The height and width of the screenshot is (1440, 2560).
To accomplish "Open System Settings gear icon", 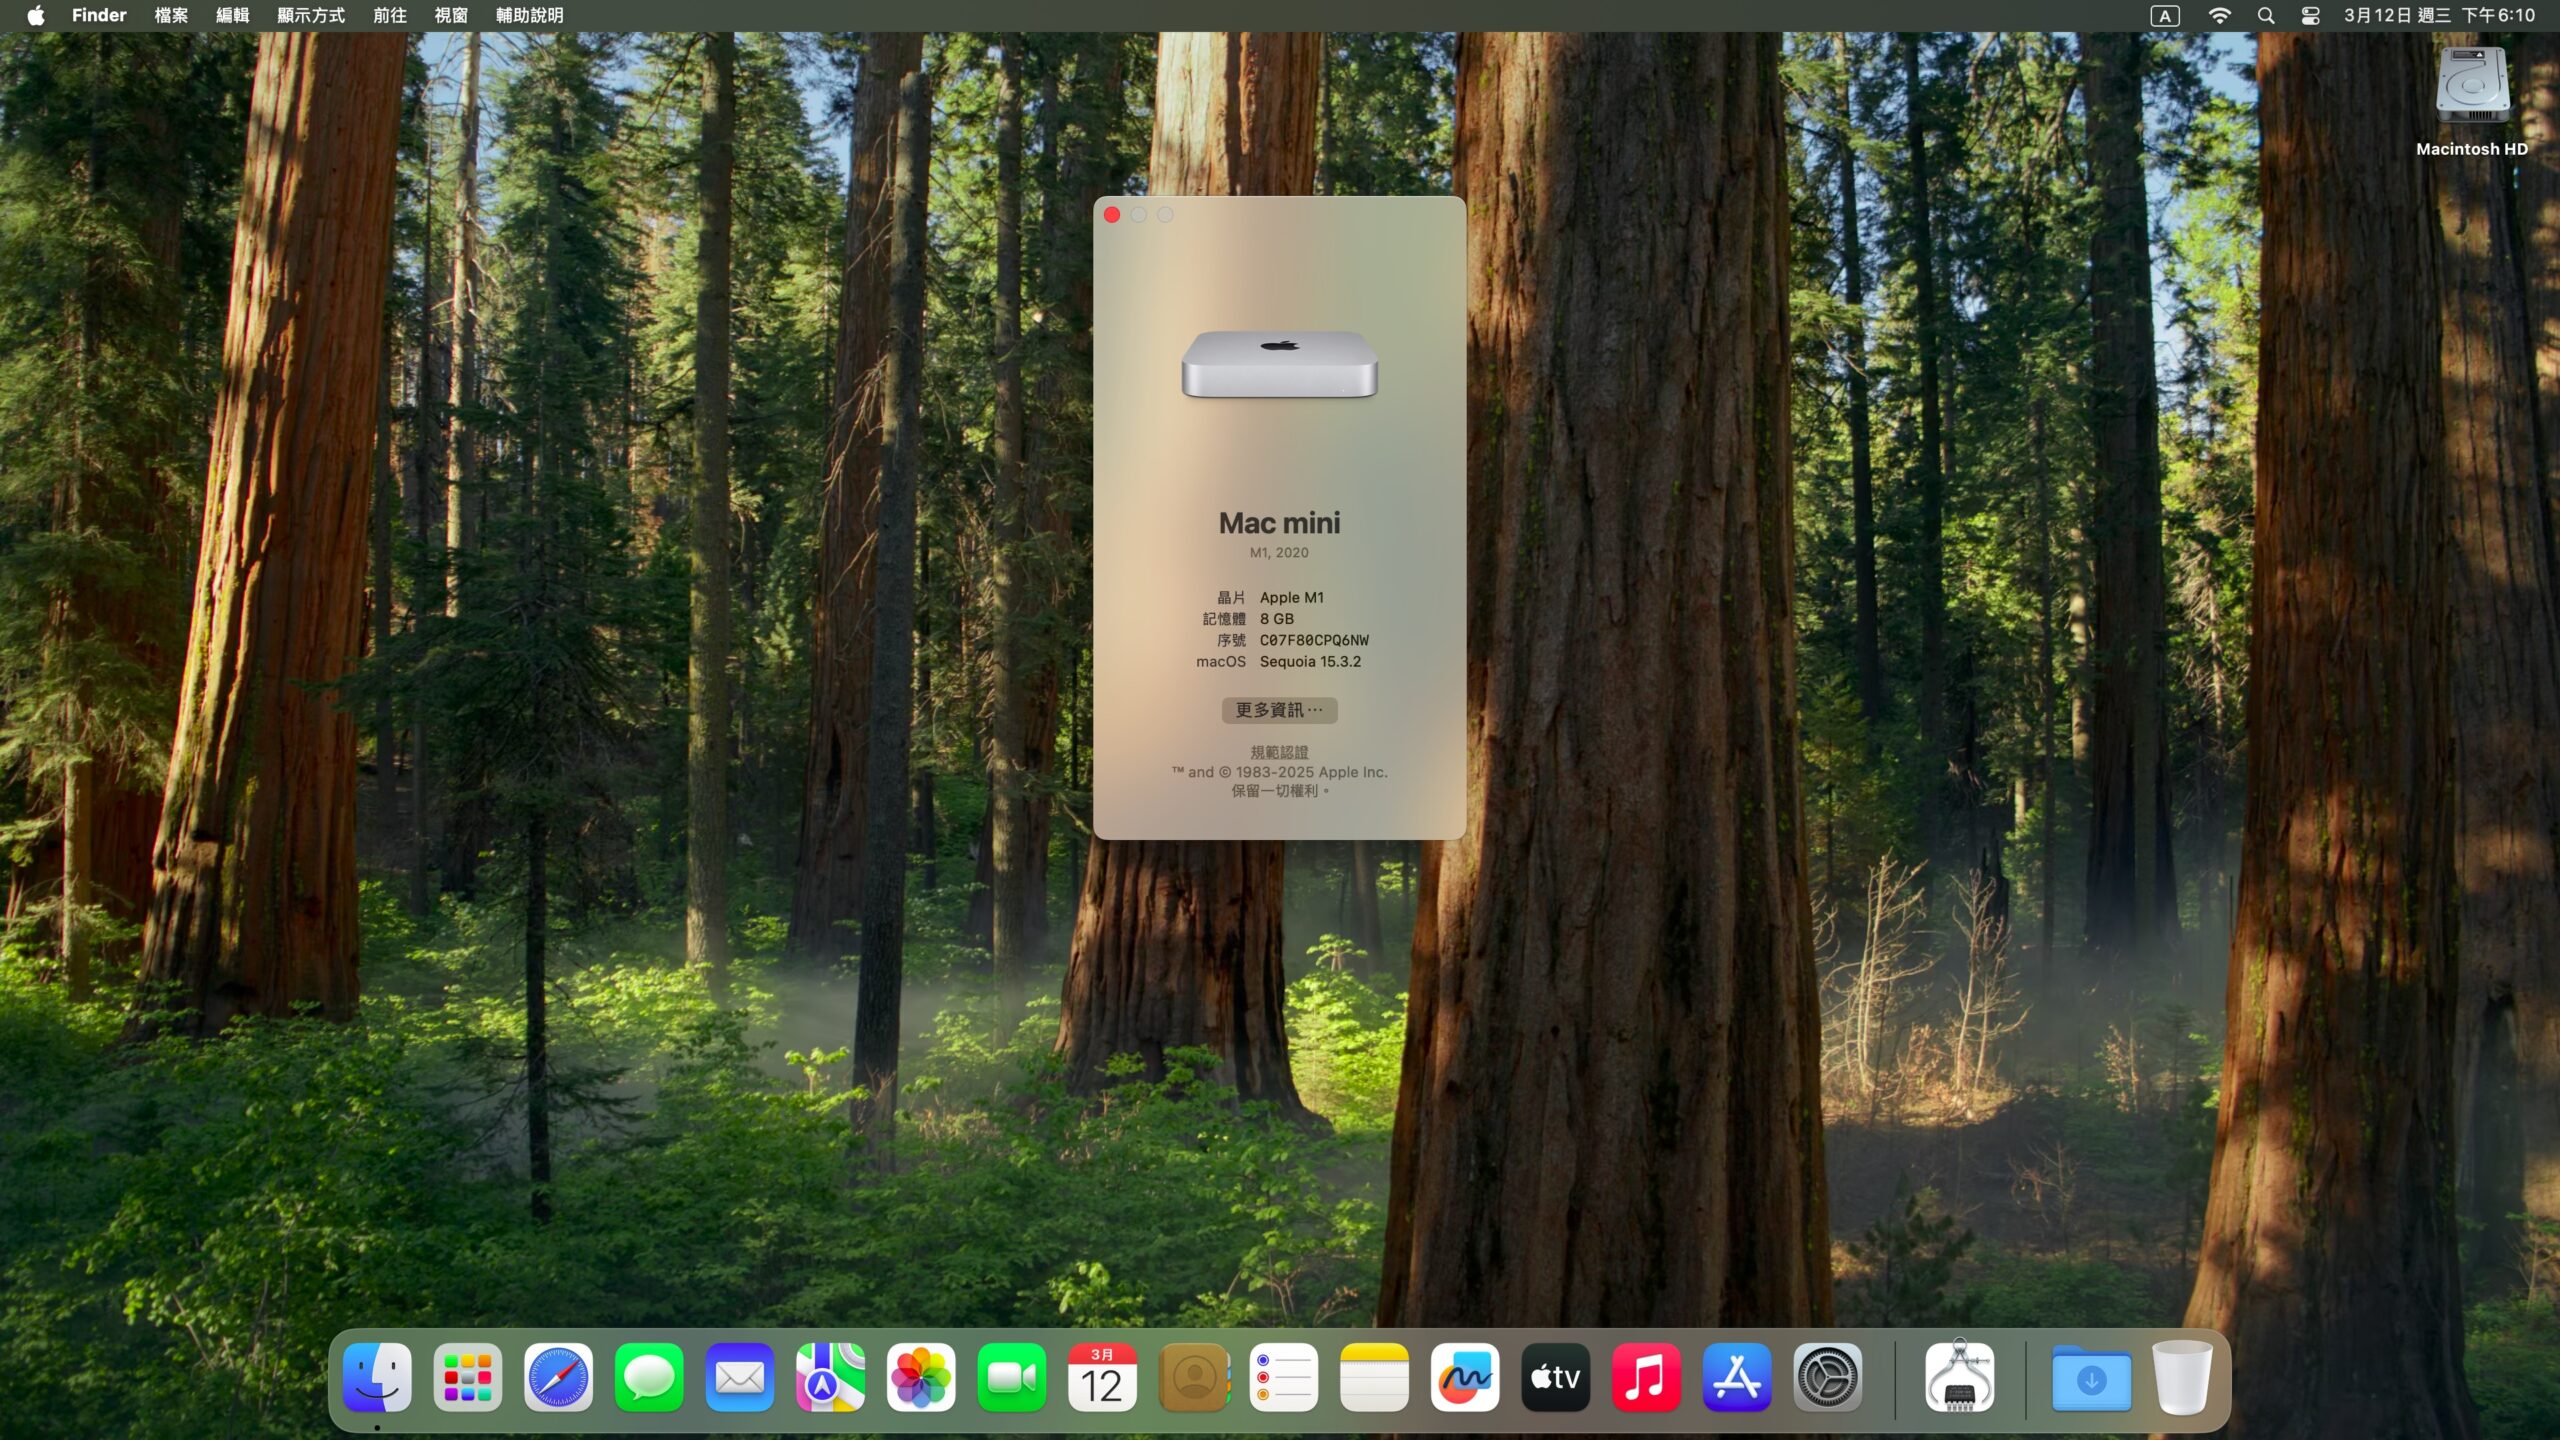I will pos(1827,1378).
